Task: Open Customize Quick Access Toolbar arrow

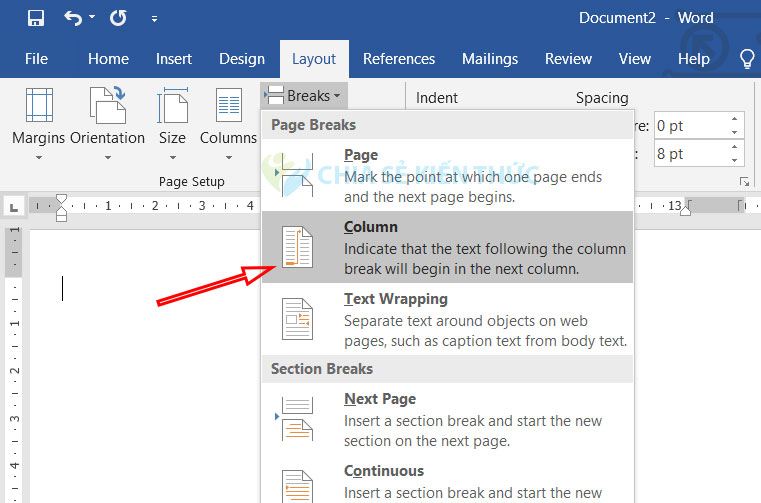Action: (x=153, y=19)
